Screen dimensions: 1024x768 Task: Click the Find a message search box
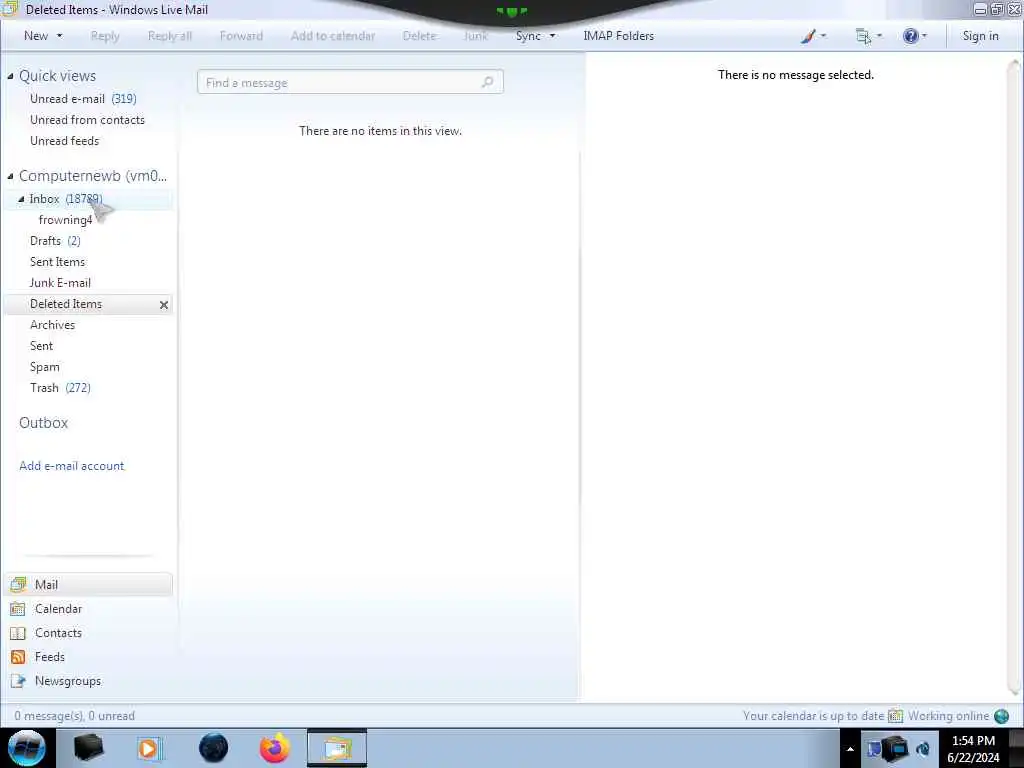click(x=350, y=82)
